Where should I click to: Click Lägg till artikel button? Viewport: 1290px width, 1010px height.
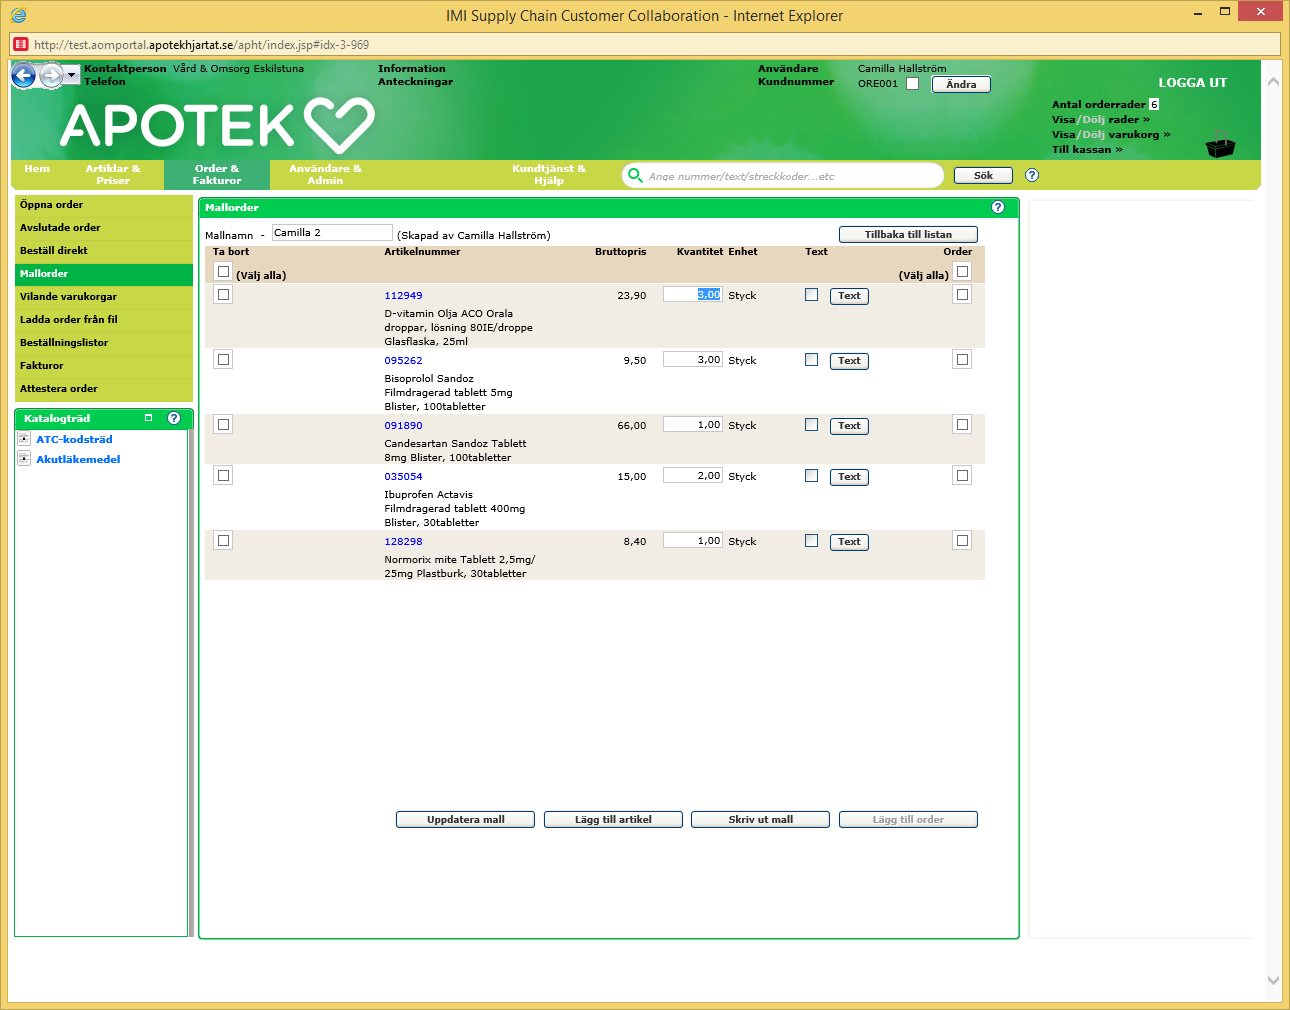[x=613, y=819]
